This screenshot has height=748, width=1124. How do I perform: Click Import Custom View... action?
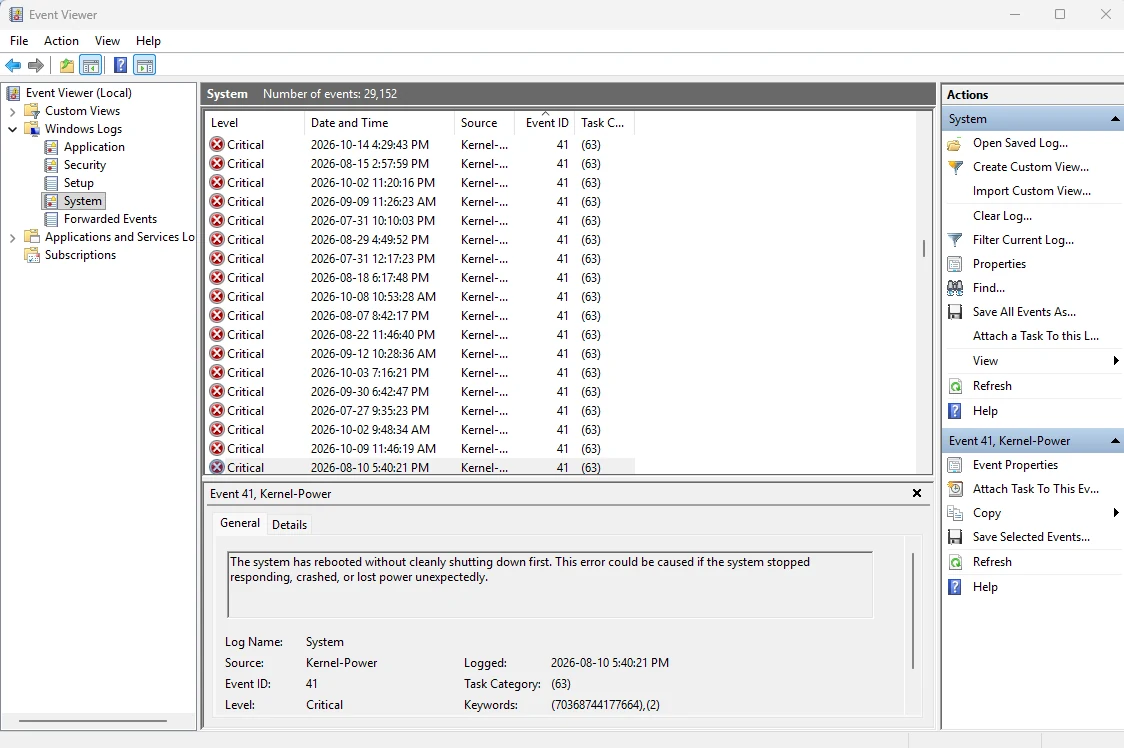tap(1032, 191)
